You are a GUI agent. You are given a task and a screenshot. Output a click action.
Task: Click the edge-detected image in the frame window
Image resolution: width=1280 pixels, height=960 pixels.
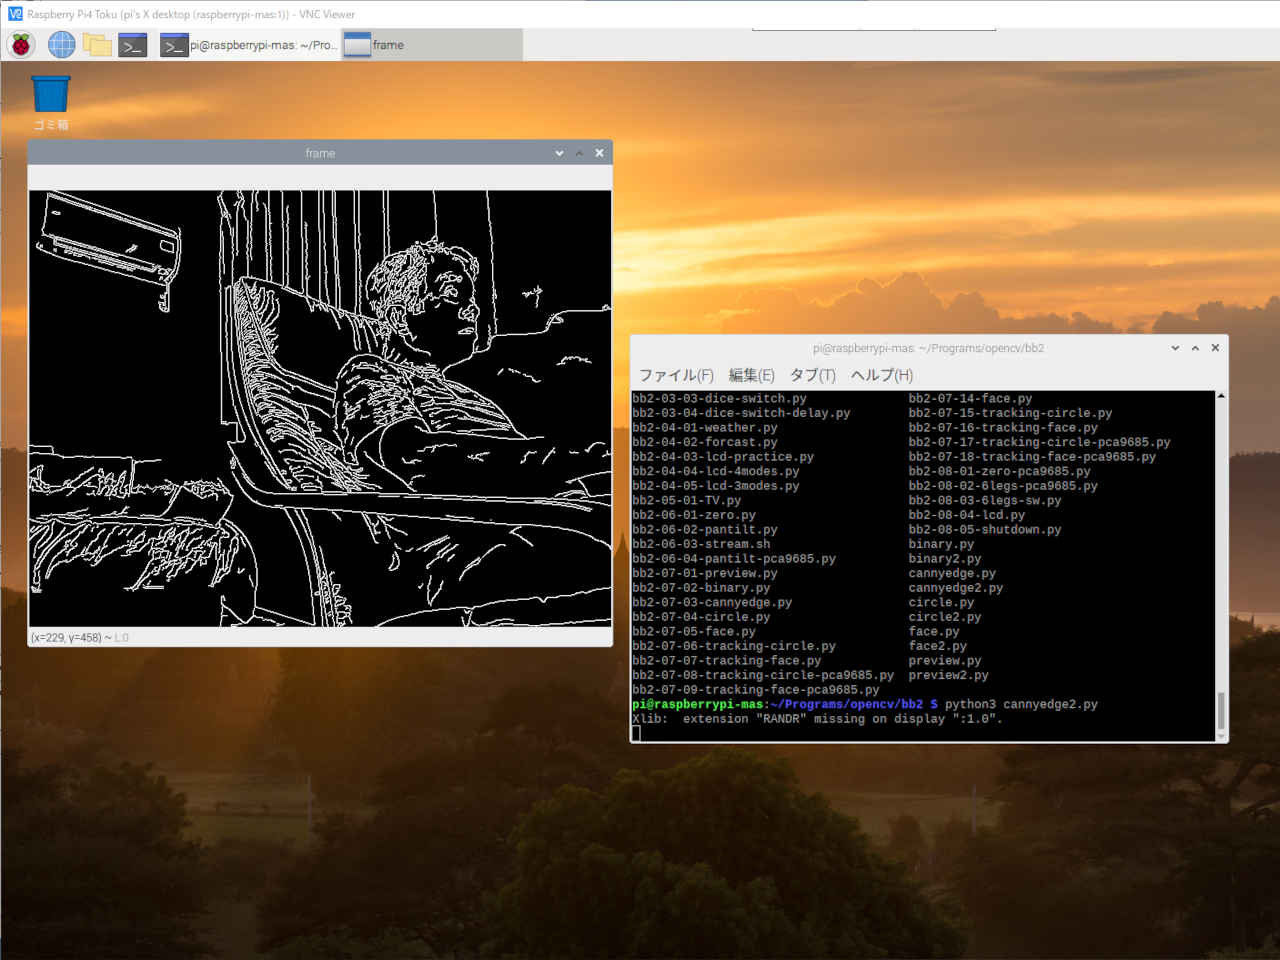click(x=320, y=408)
